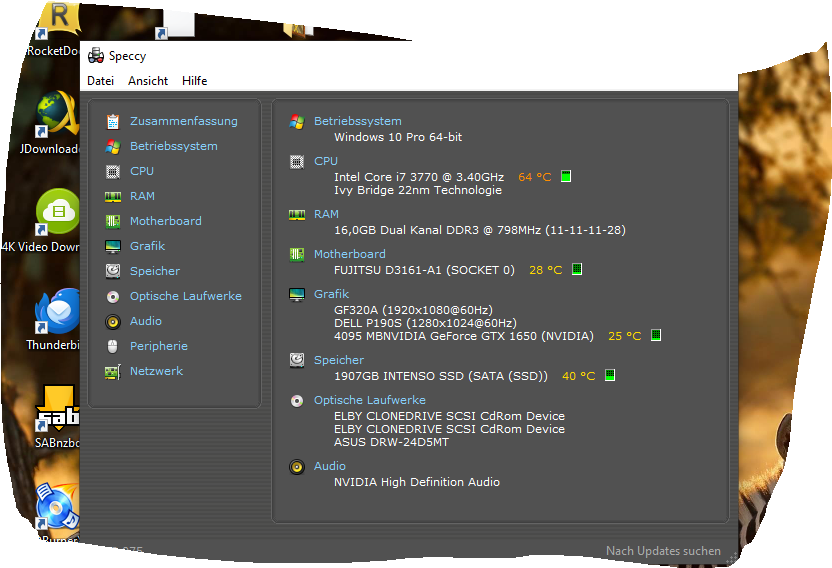
Task: Click the Windows 10 Pro 64-bit text
Action: click(x=398, y=137)
